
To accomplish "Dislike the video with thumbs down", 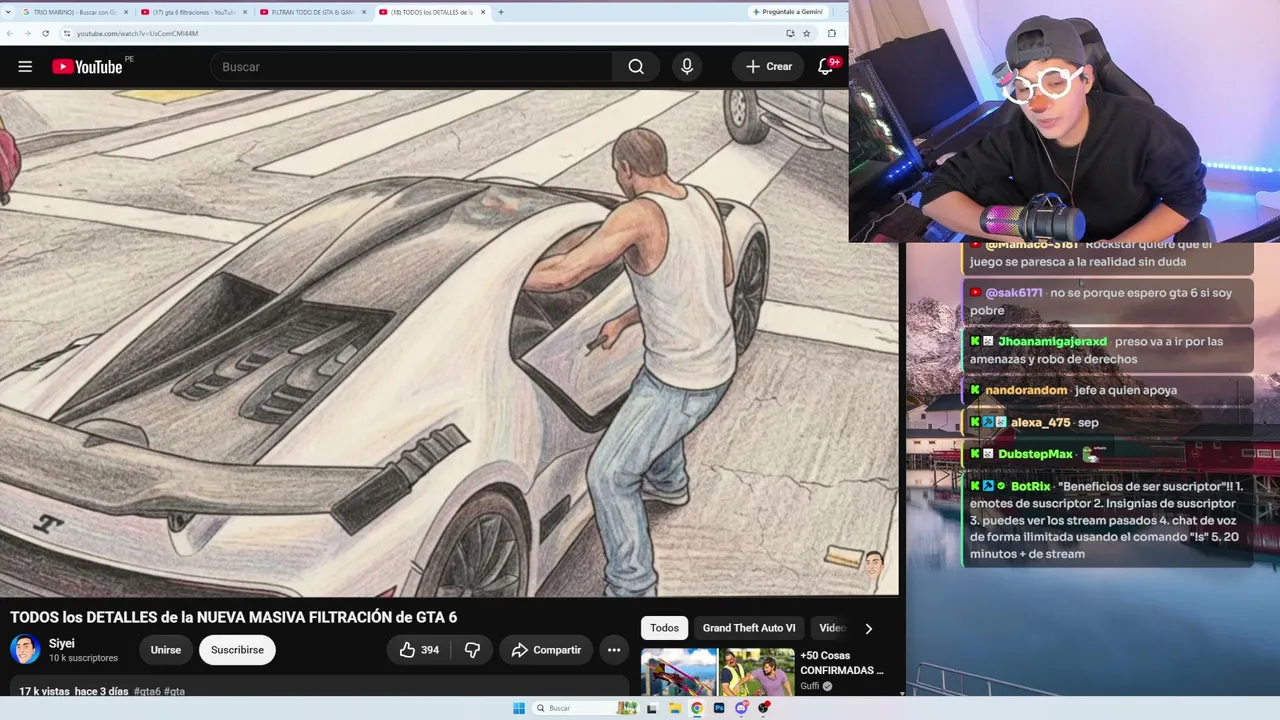I will 472,650.
